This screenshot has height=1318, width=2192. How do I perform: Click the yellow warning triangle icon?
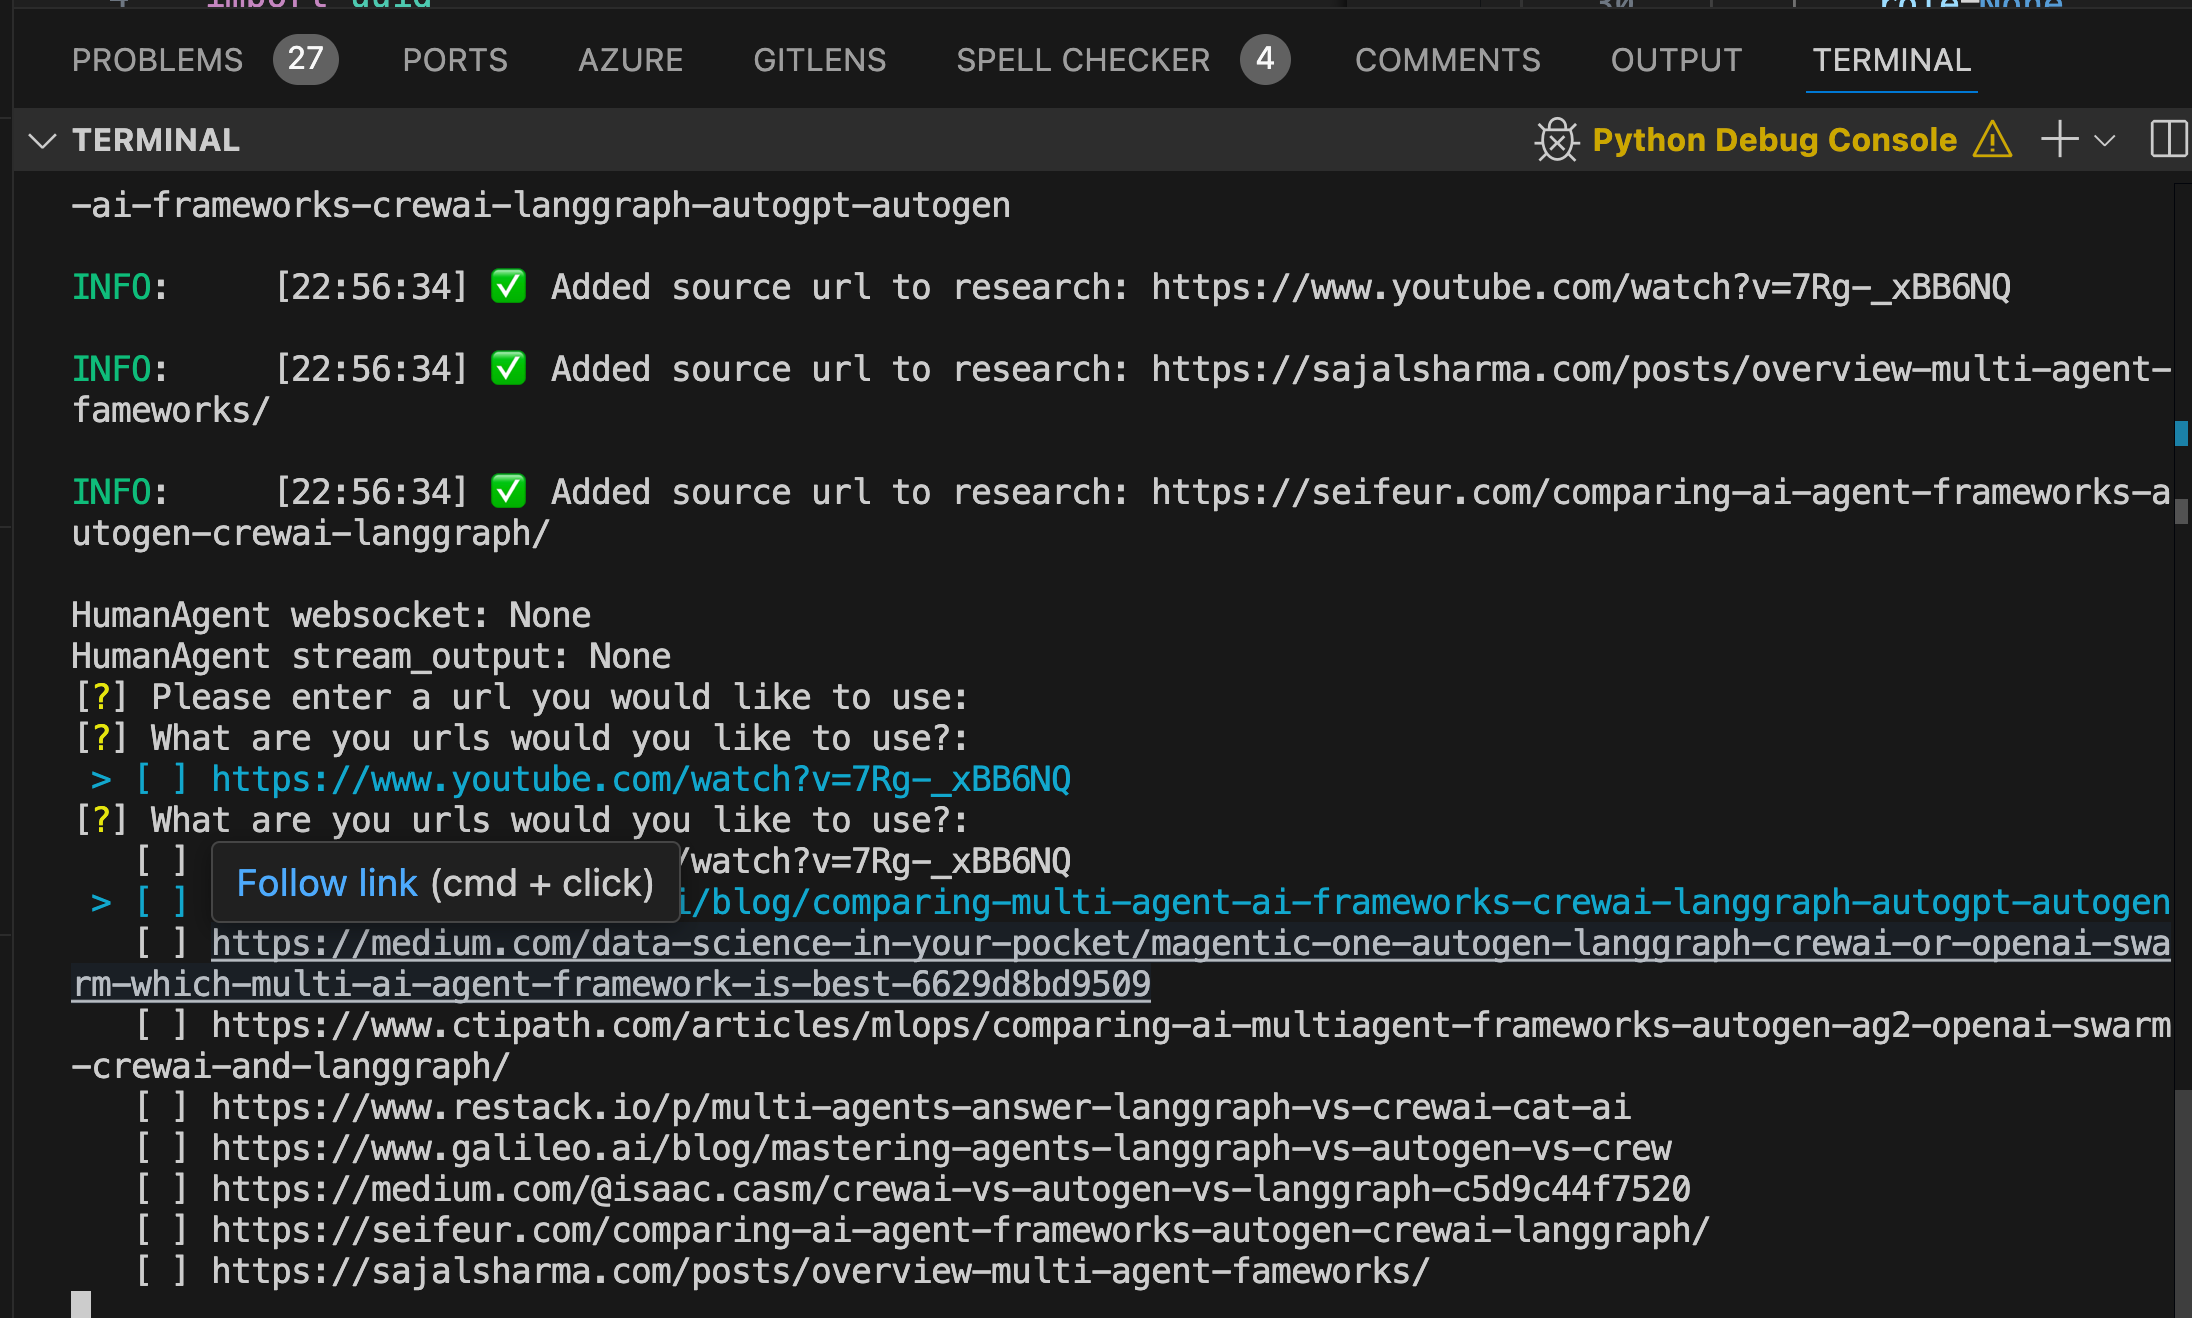click(x=1992, y=140)
